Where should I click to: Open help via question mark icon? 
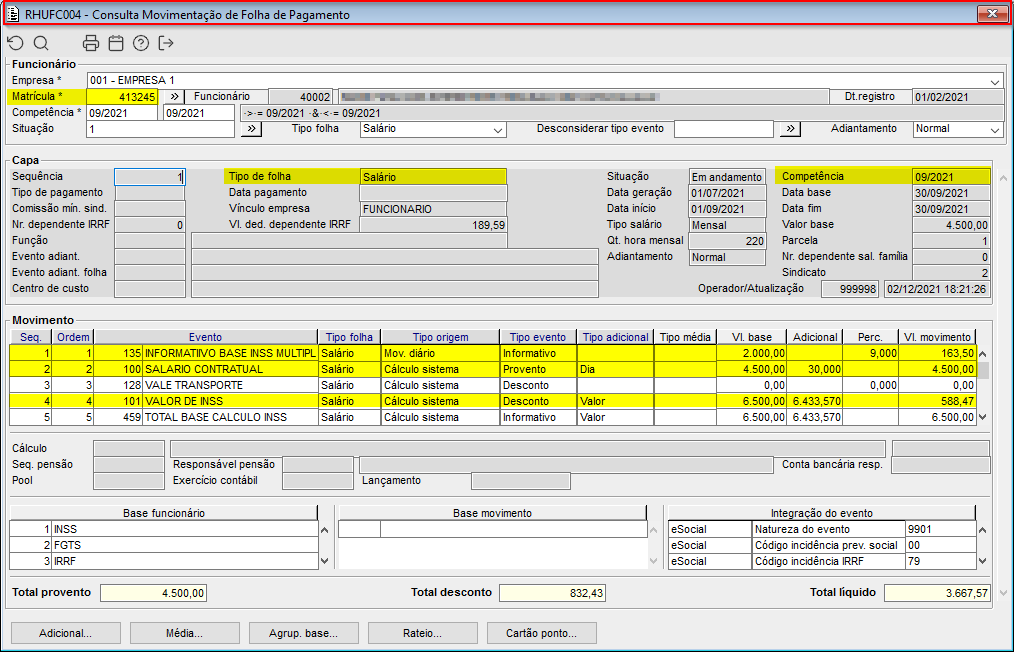pos(141,43)
